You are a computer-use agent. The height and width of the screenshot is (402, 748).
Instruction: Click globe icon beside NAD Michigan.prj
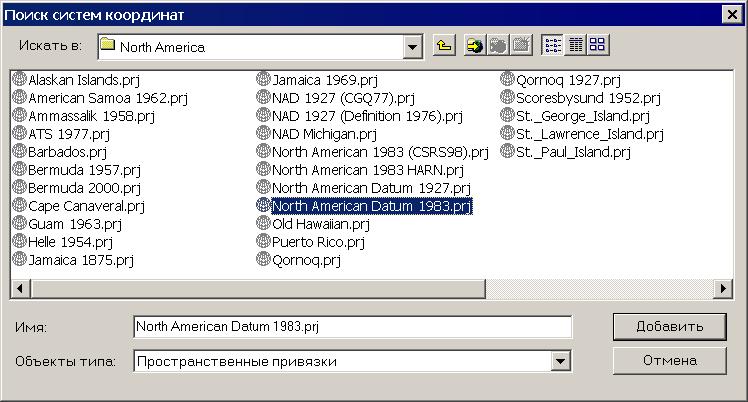pyautogui.click(x=263, y=133)
